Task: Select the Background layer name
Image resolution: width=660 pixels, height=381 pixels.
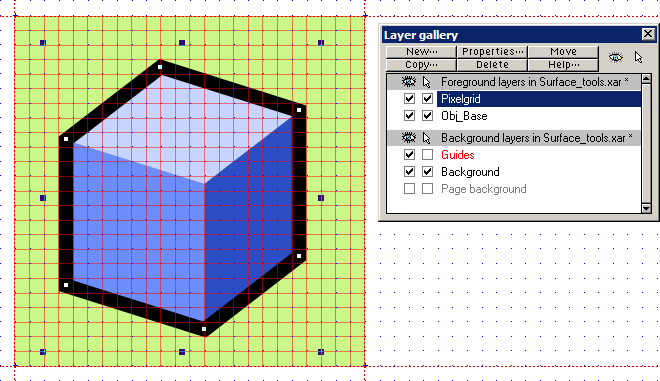Action: 470,172
